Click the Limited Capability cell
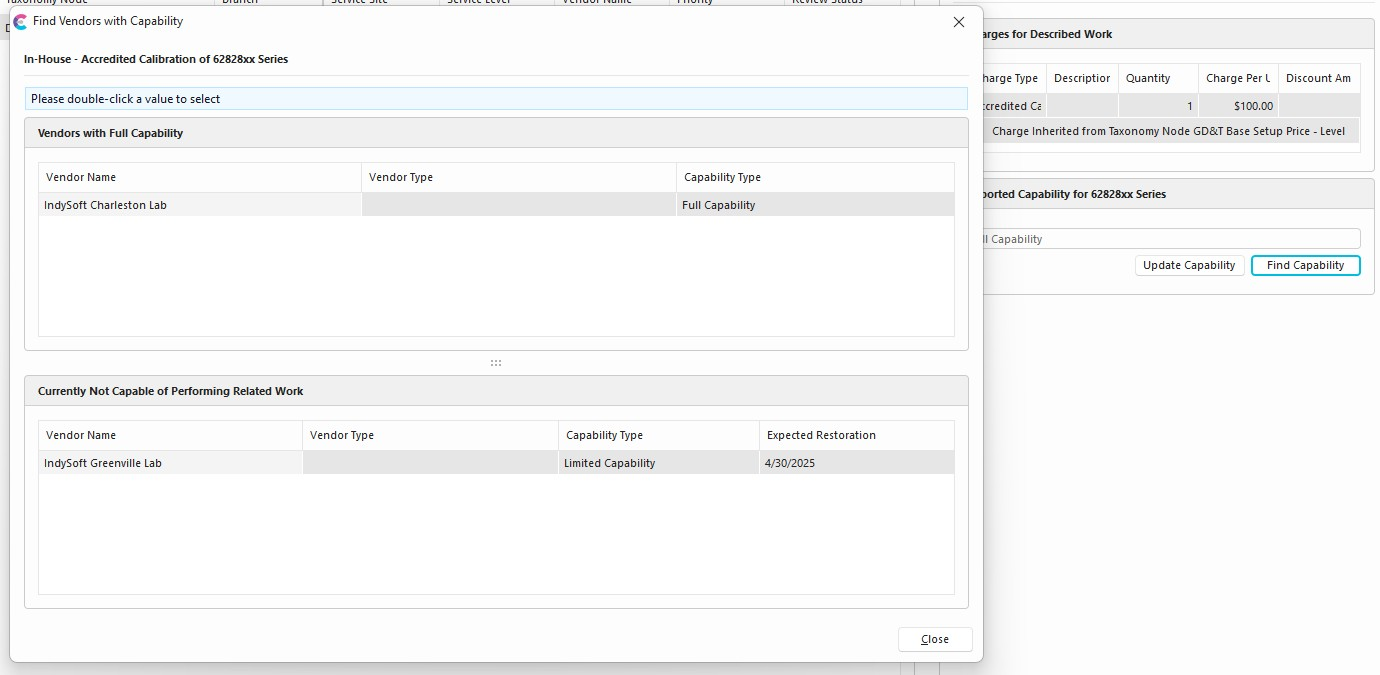The height and width of the screenshot is (675, 1380). 658,463
